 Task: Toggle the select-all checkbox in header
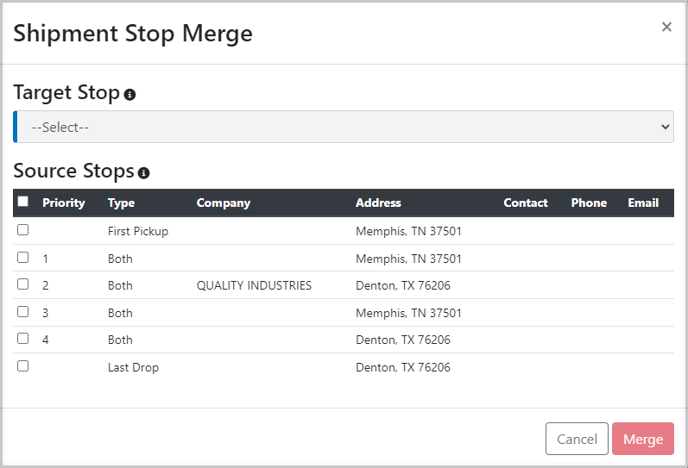pyautogui.click(x=23, y=201)
